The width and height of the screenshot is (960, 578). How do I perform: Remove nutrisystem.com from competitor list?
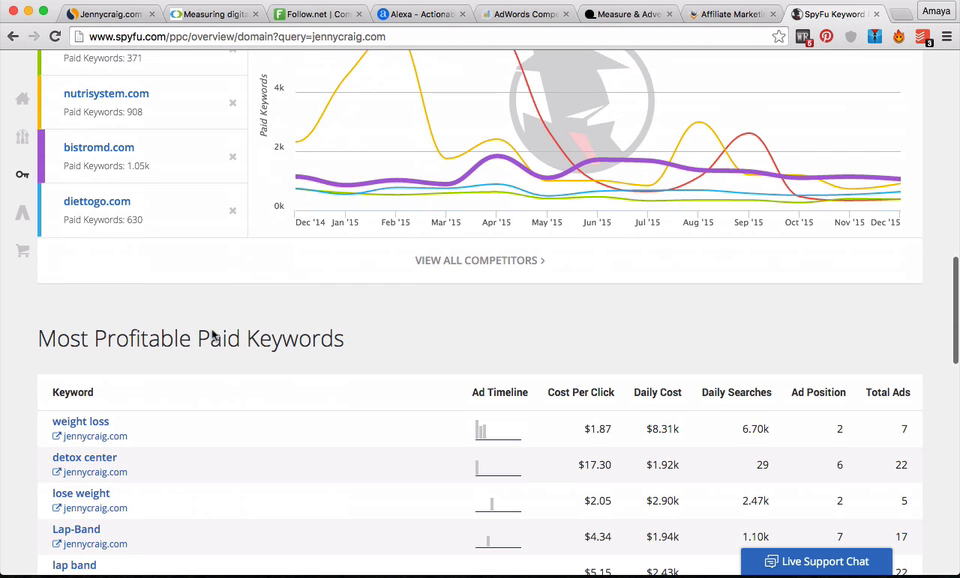pos(233,103)
